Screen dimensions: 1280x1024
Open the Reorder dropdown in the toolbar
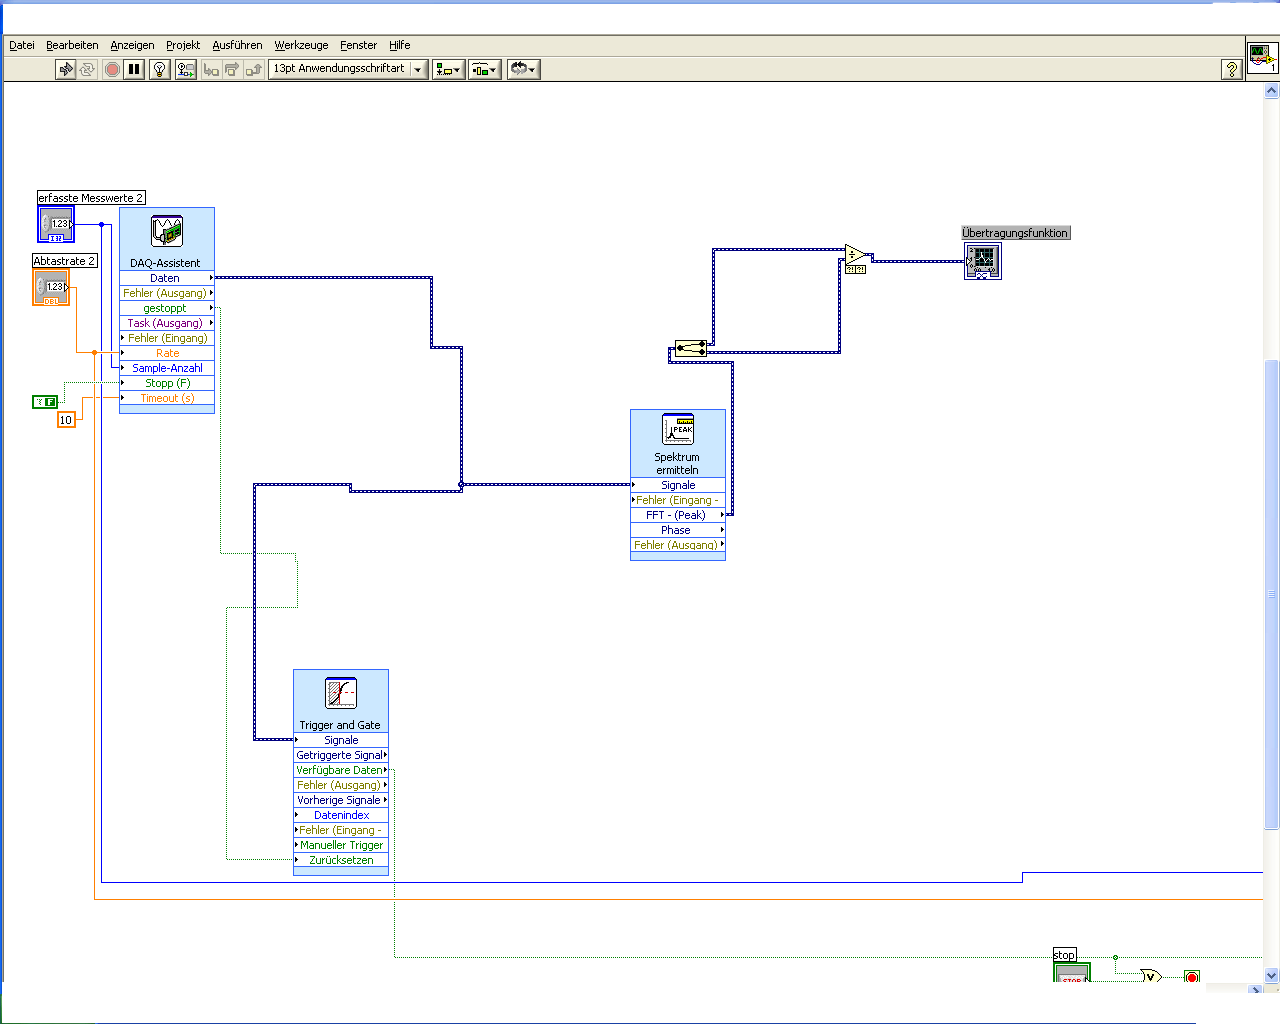(523, 69)
